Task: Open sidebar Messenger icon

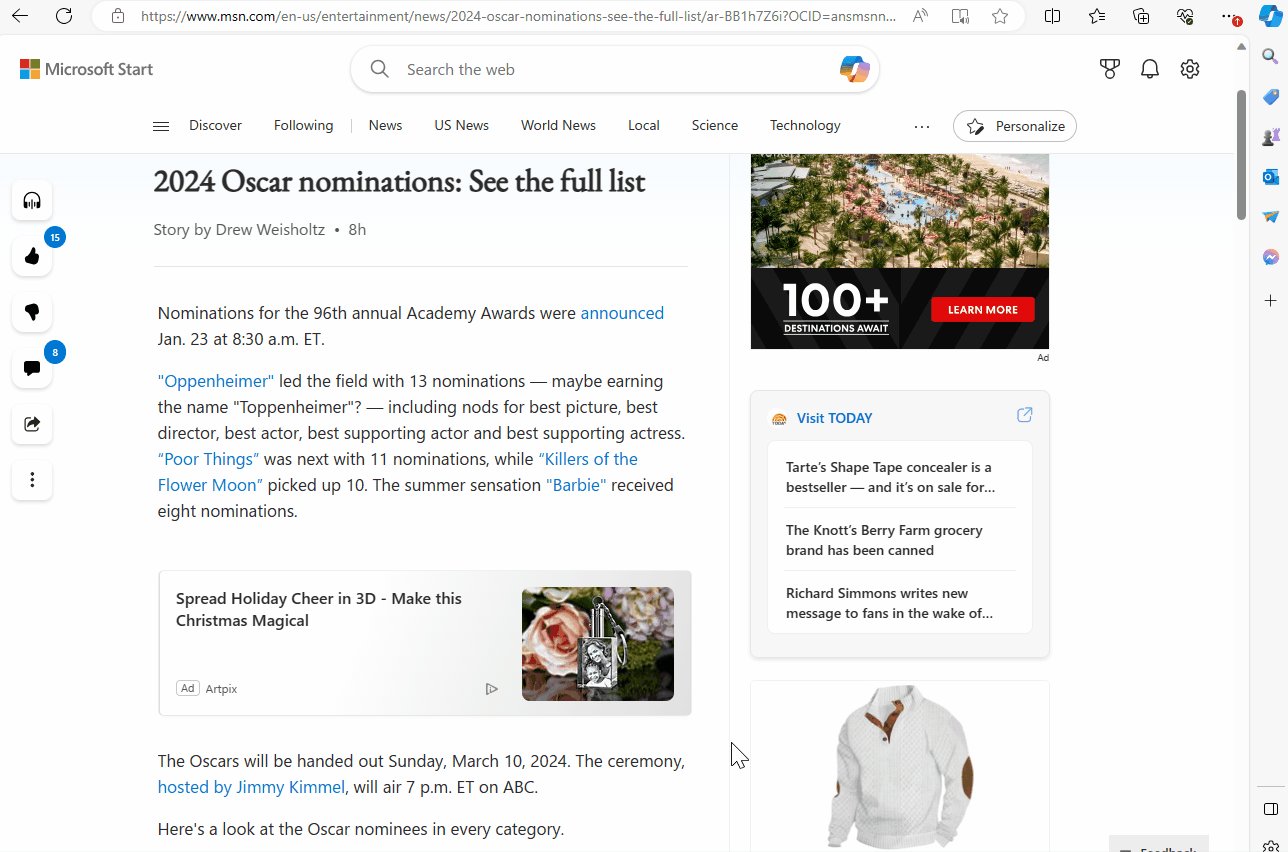Action: point(1271,257)
